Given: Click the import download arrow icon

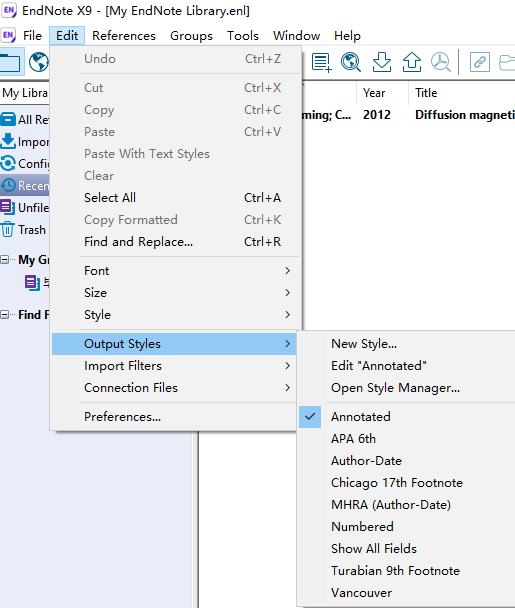Looking at the screenshot, I should [382, 62].
